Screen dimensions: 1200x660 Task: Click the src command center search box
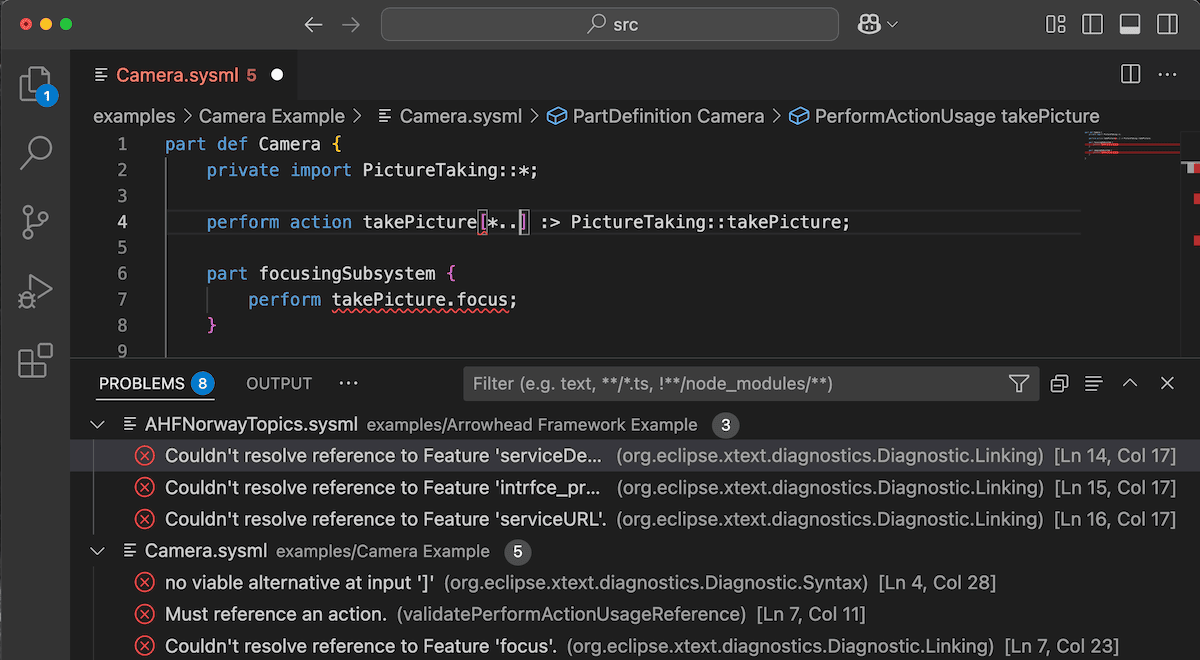[x=610, y=24]
